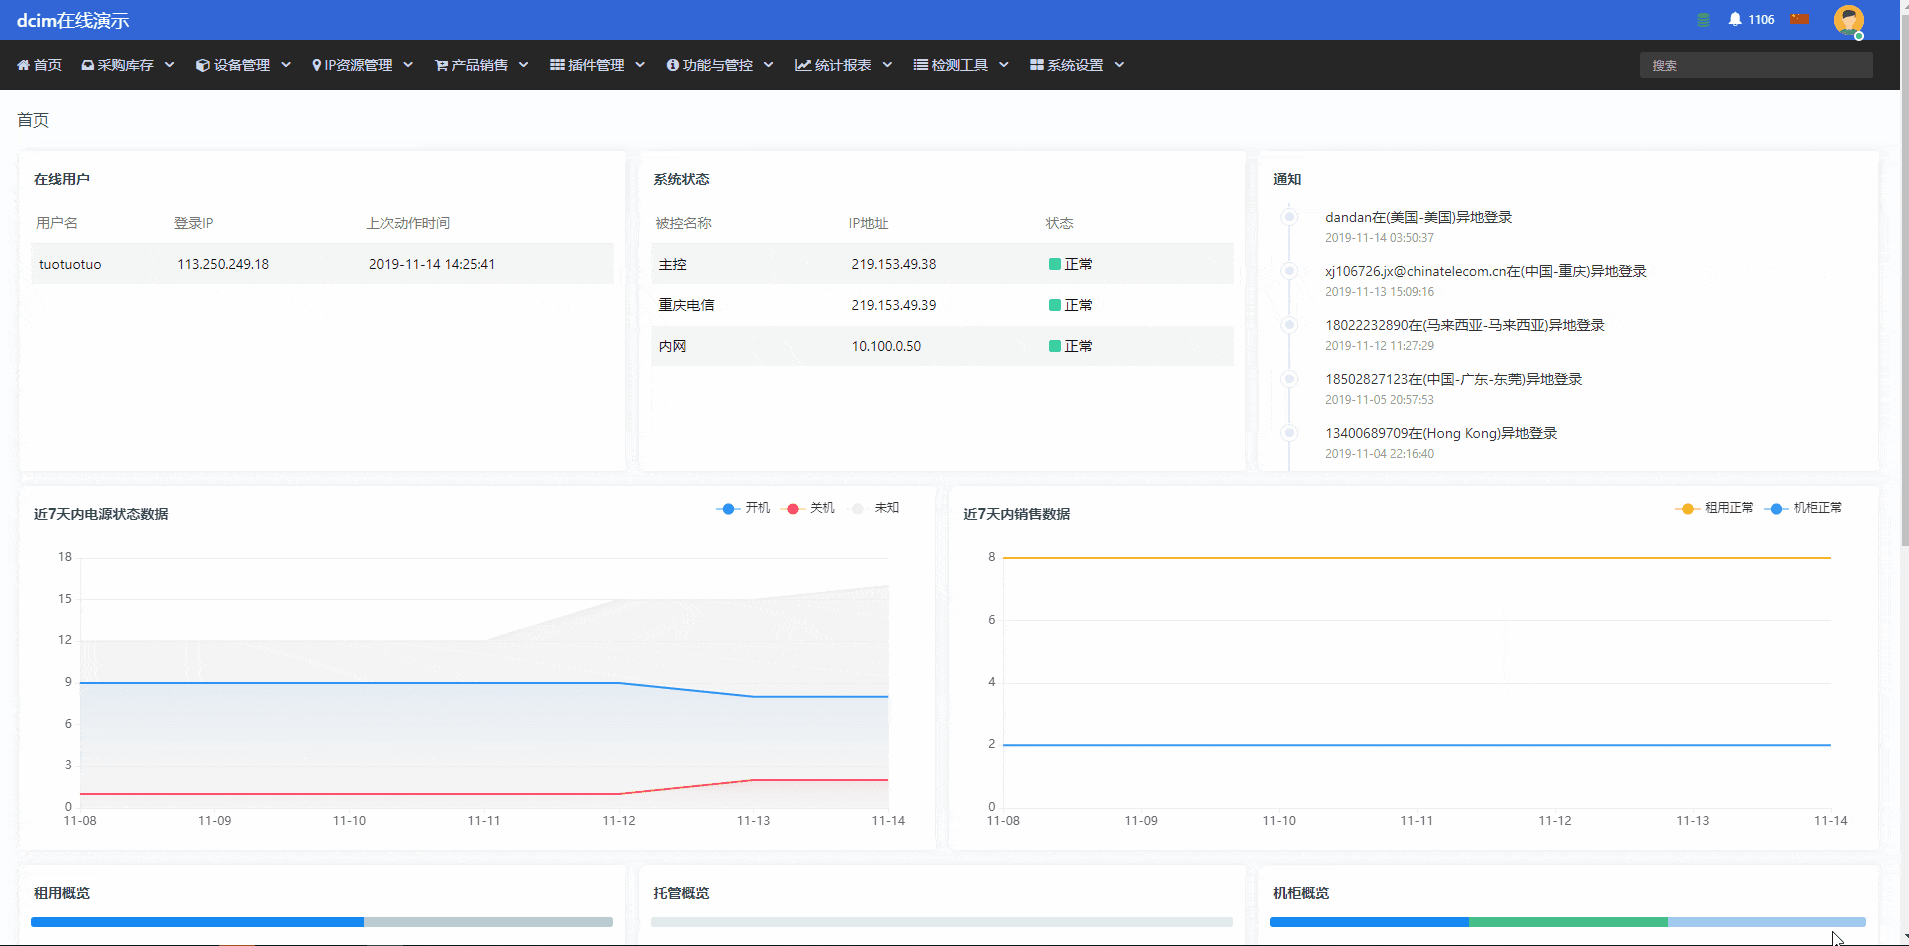Click the shopping cart icon for 产品销售
This screenshot has height=946, width=1909.
(441, 65)
